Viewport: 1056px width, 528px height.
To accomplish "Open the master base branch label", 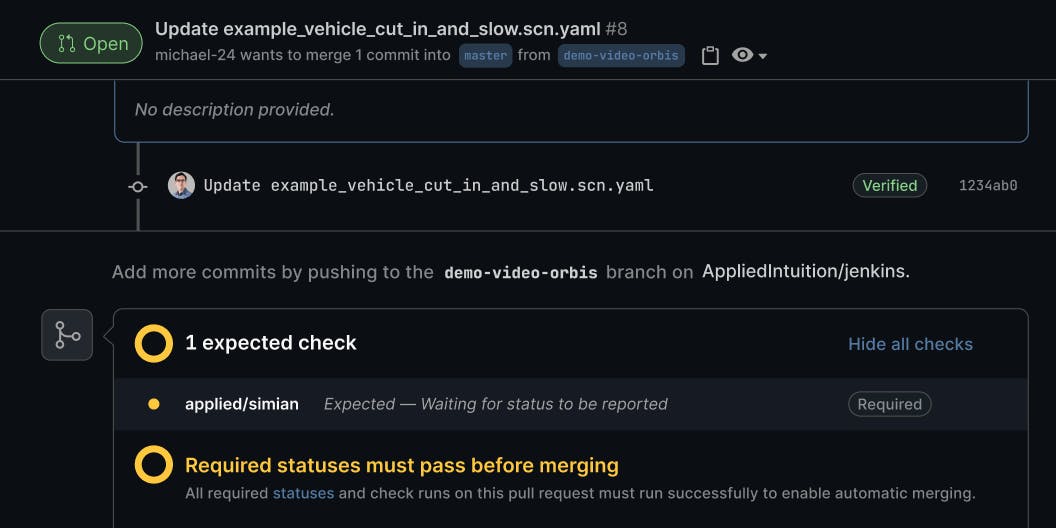I will click(485, 56).
